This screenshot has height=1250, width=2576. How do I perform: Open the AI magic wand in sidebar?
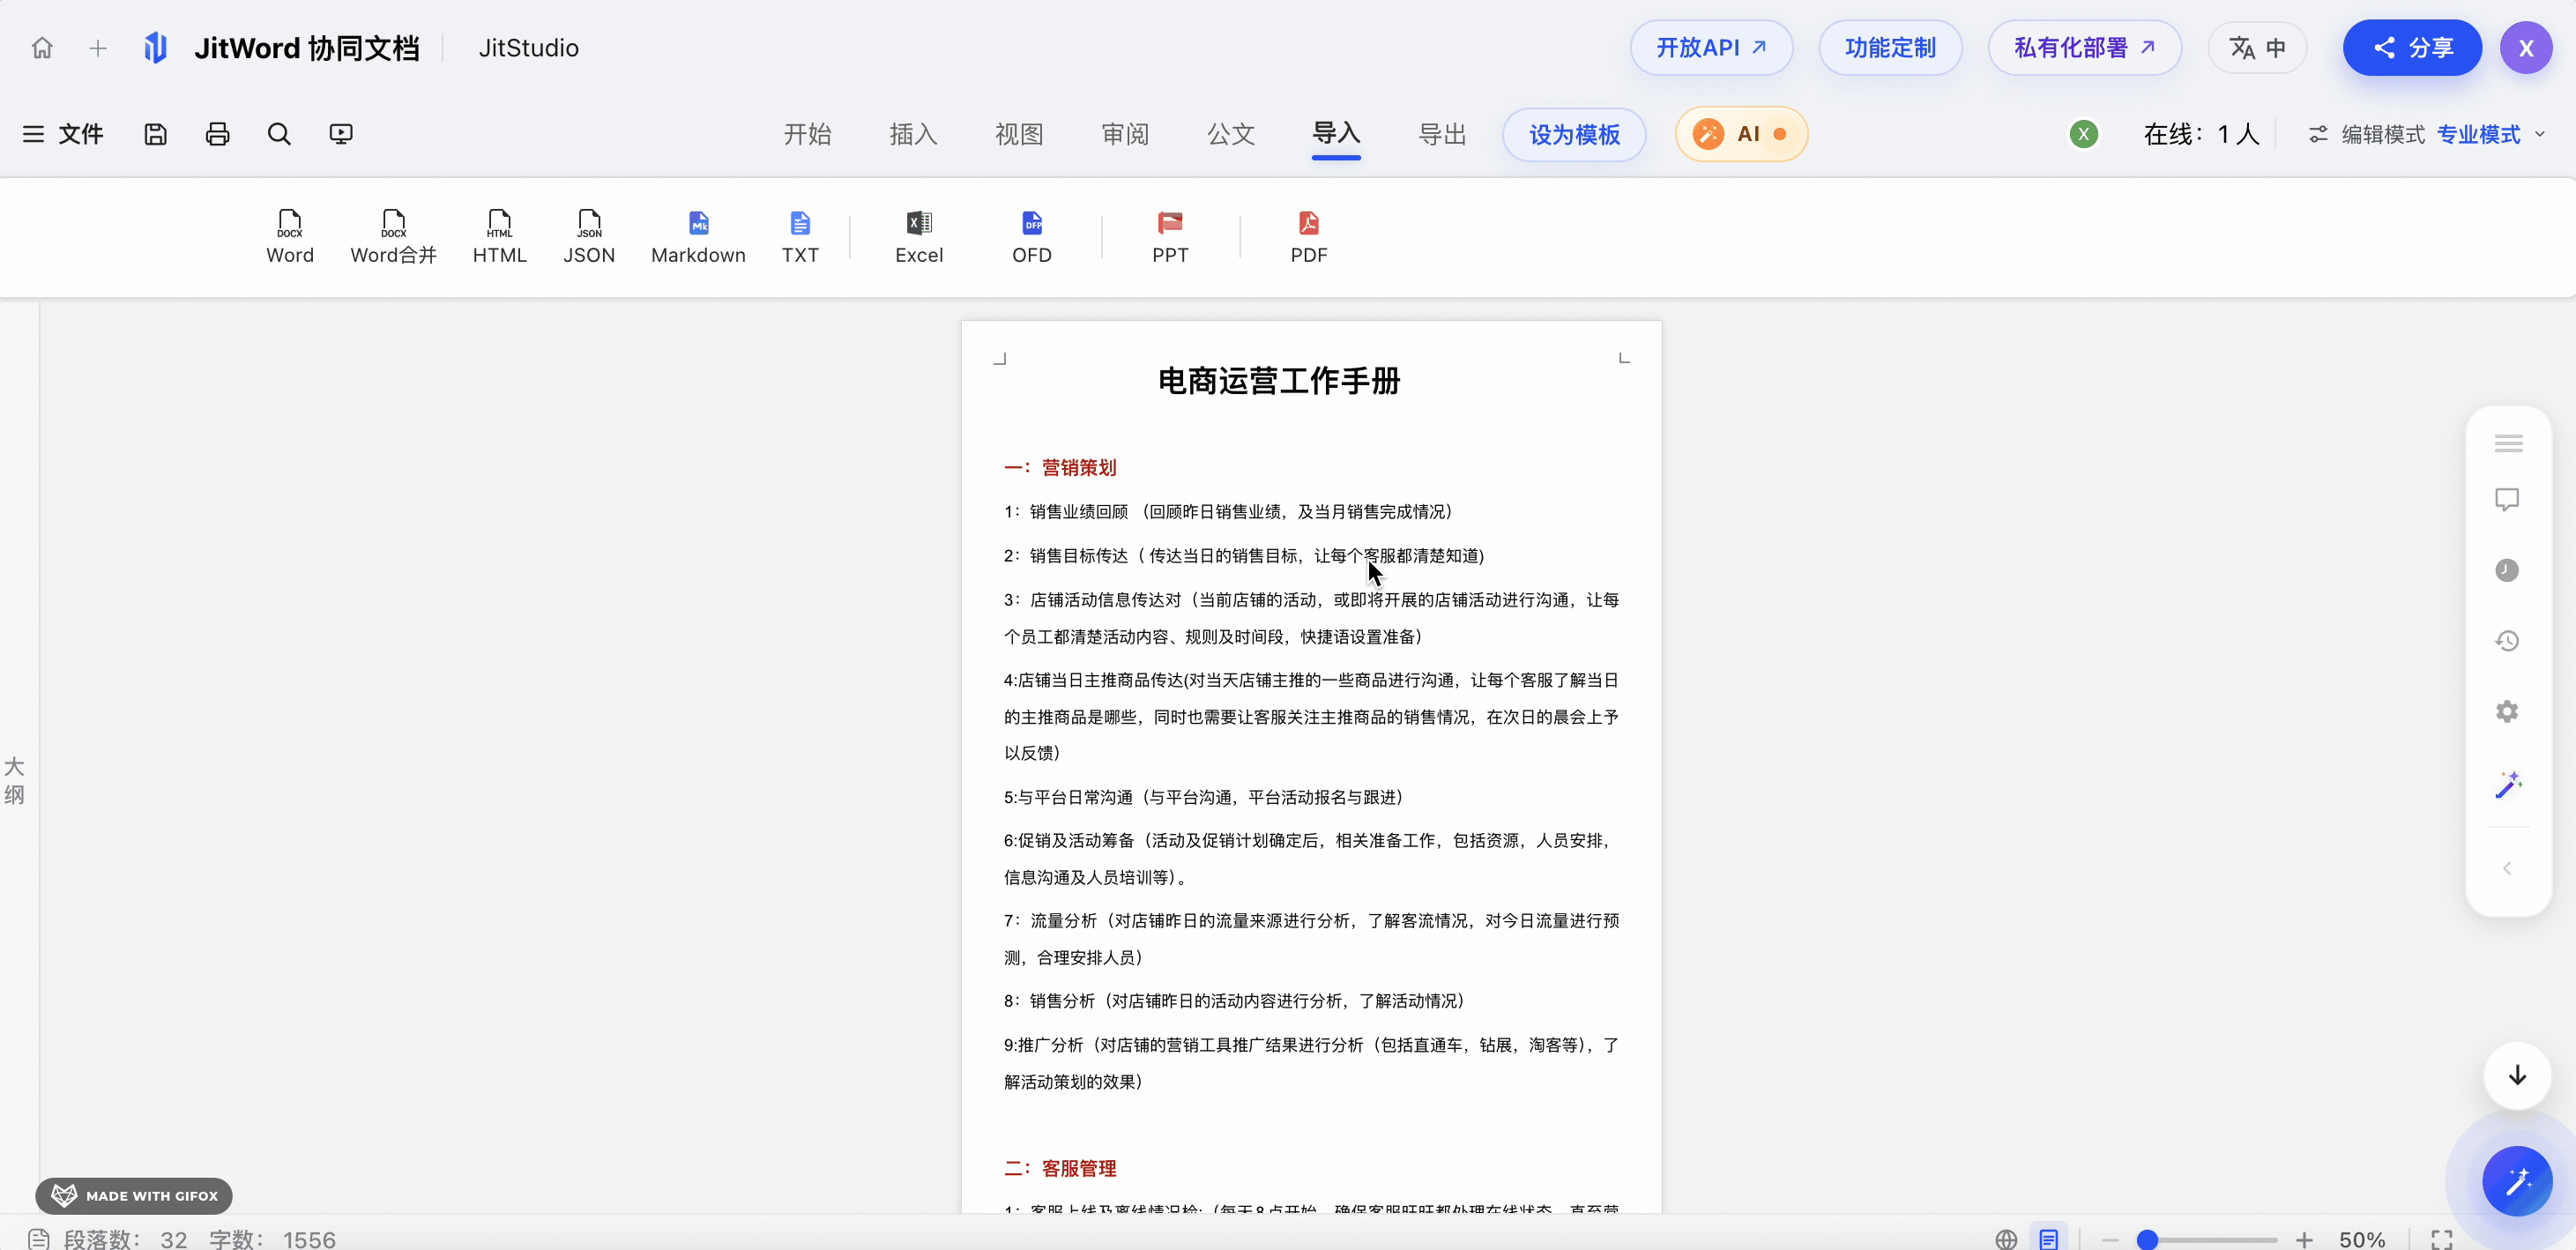[2507, 785]
